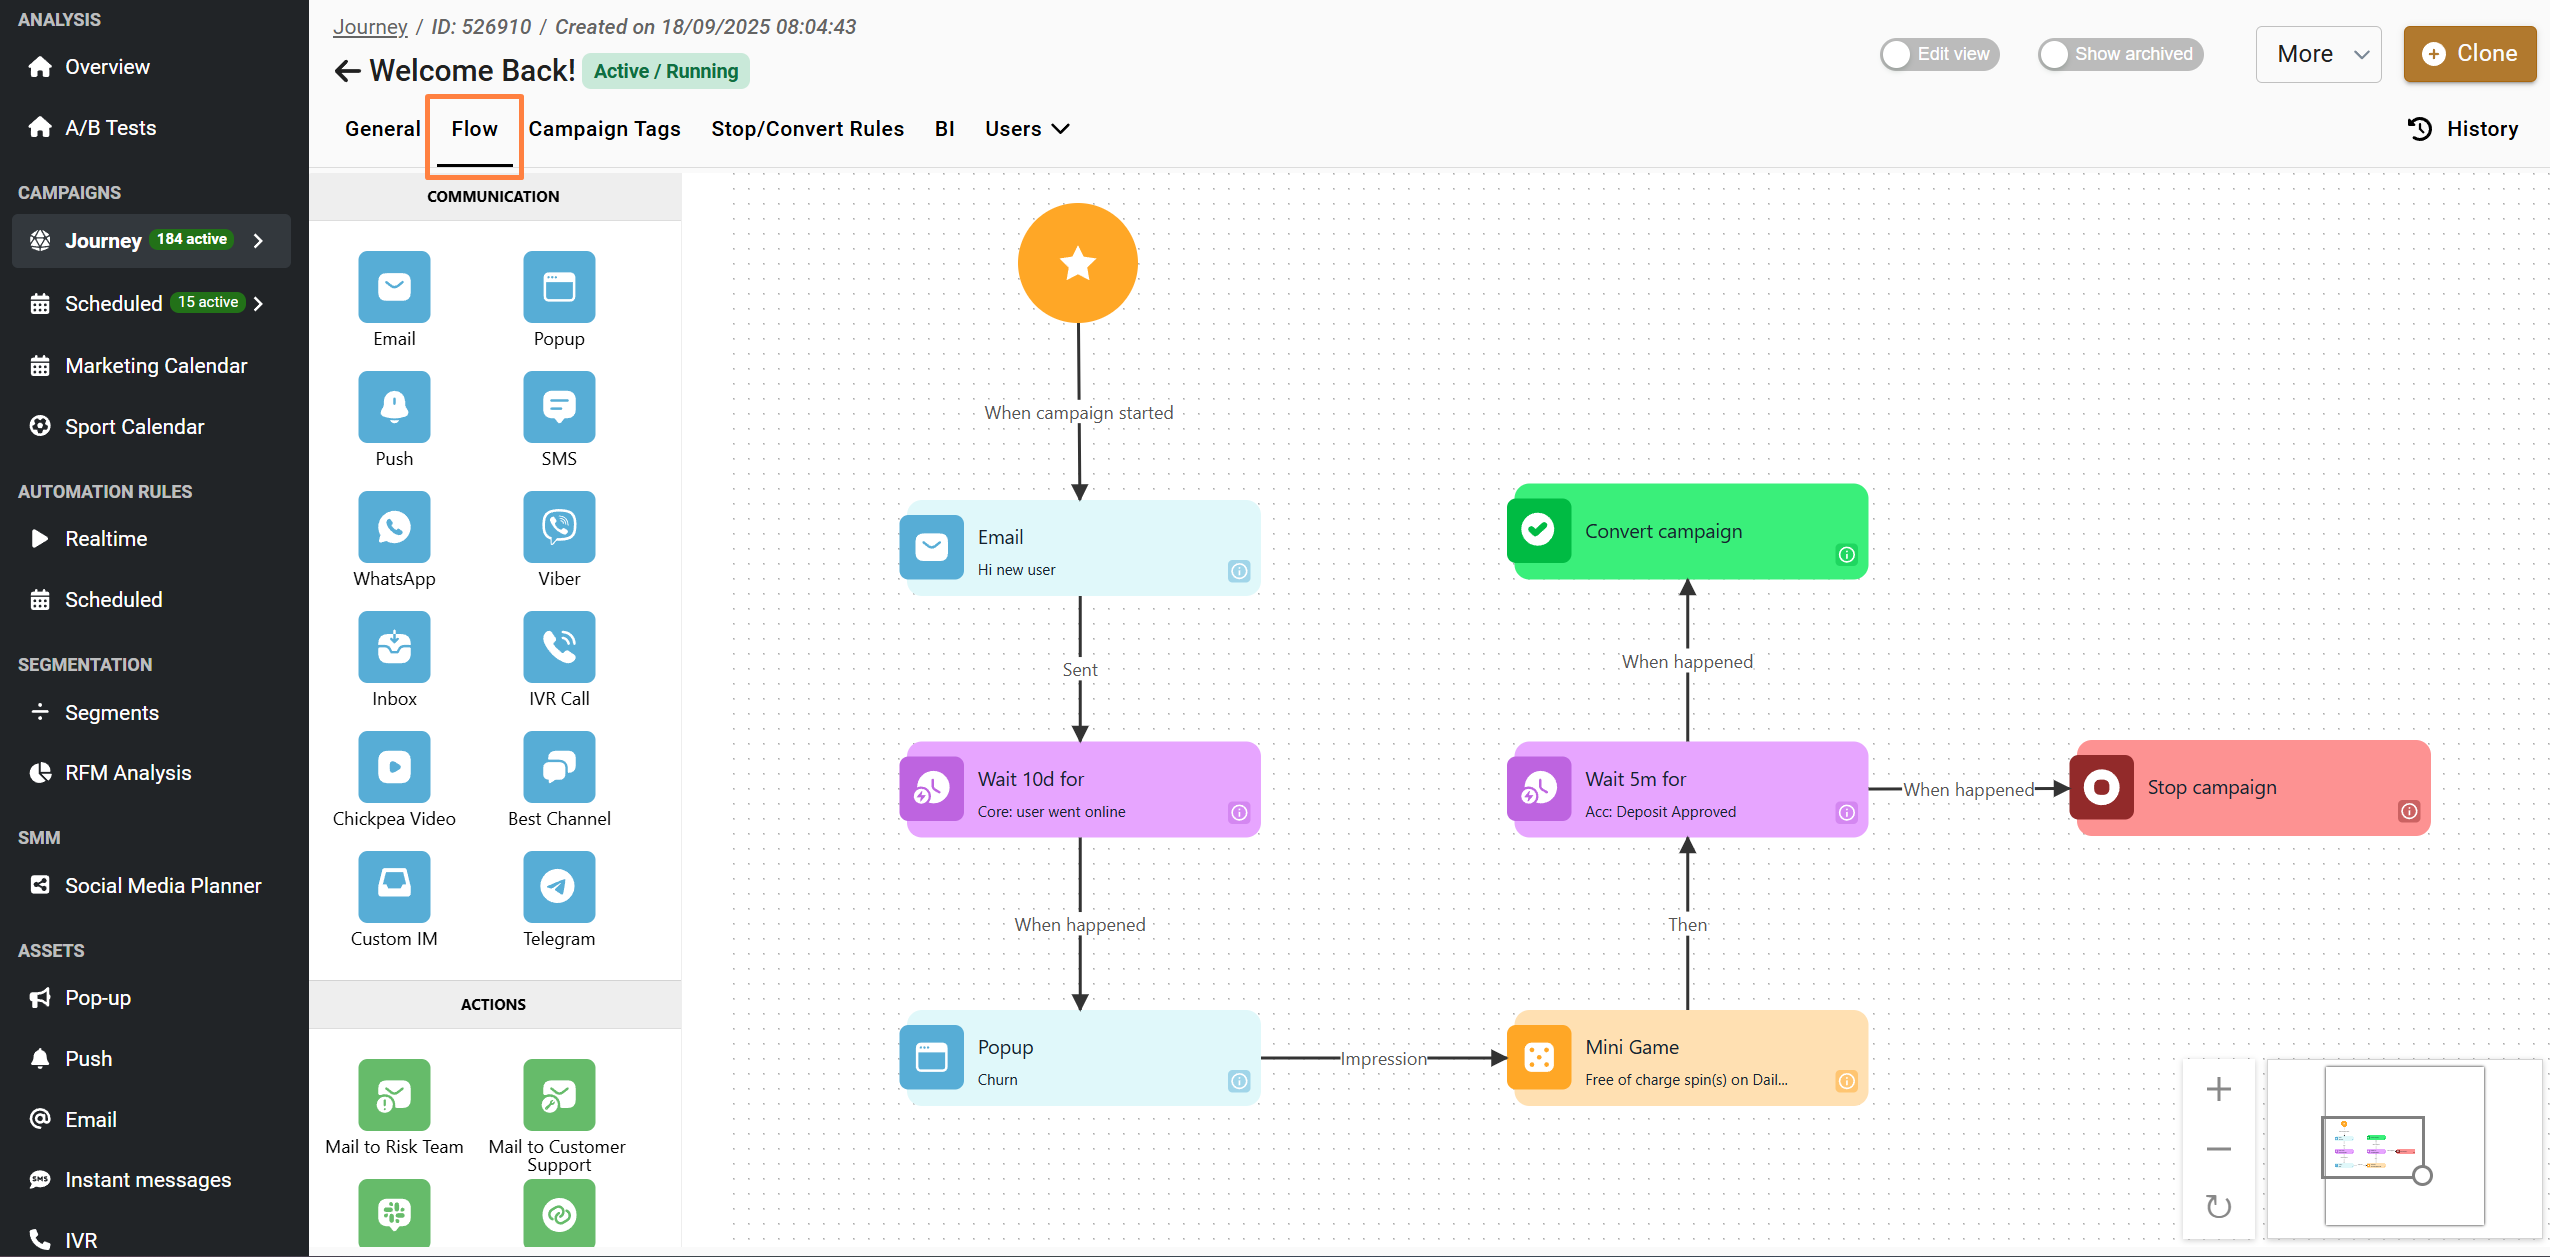
Task: Click the Mail to Risk Team action icon
Action: click(x=394, y=1095)
